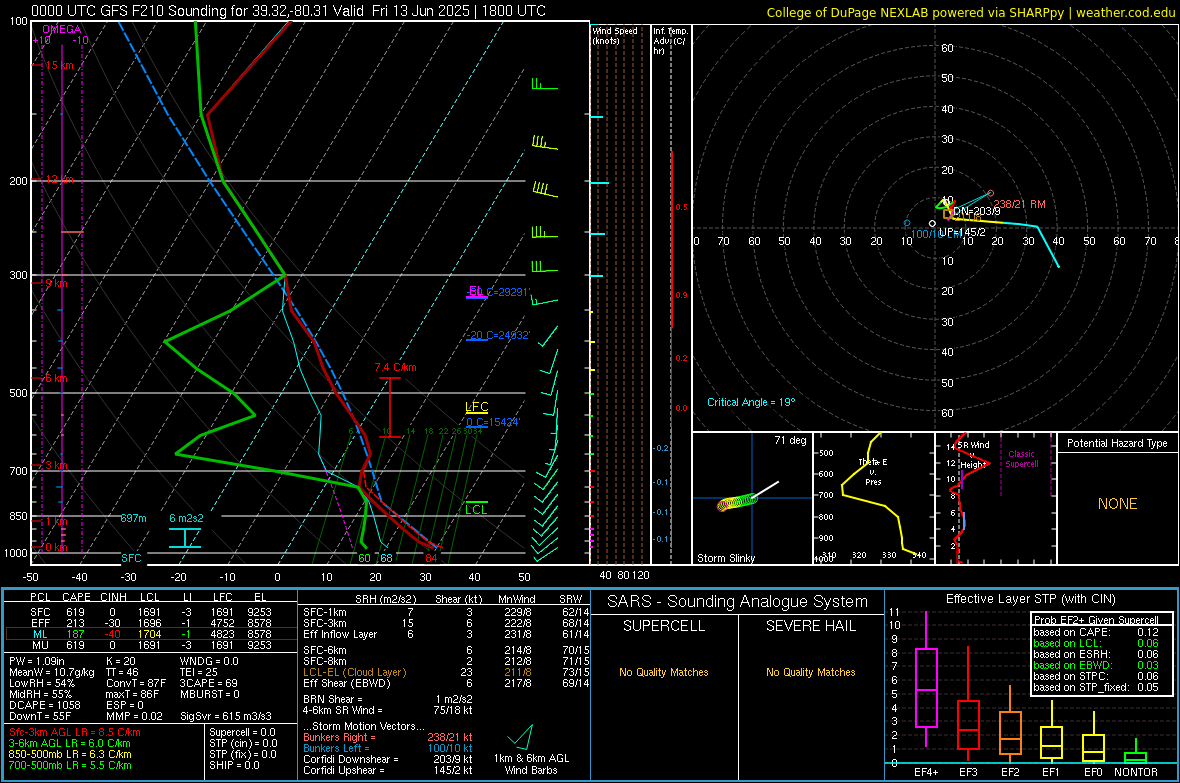Click the Sfc-3km AGL LR = 8.5 C/km line
Screen dimensions: 1180x783
(75, 732)
